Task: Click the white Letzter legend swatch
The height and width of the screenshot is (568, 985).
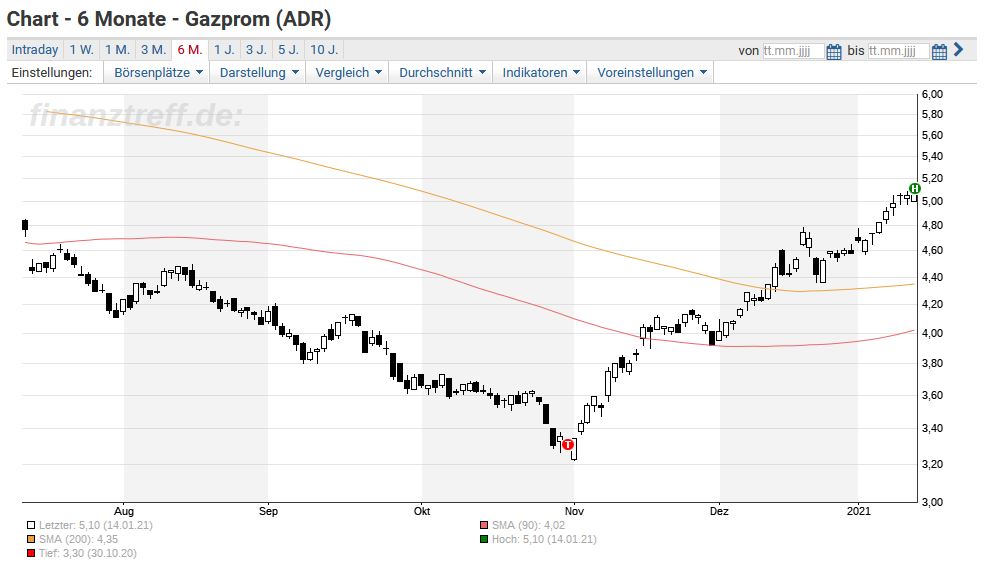Action: pos(31,525)
